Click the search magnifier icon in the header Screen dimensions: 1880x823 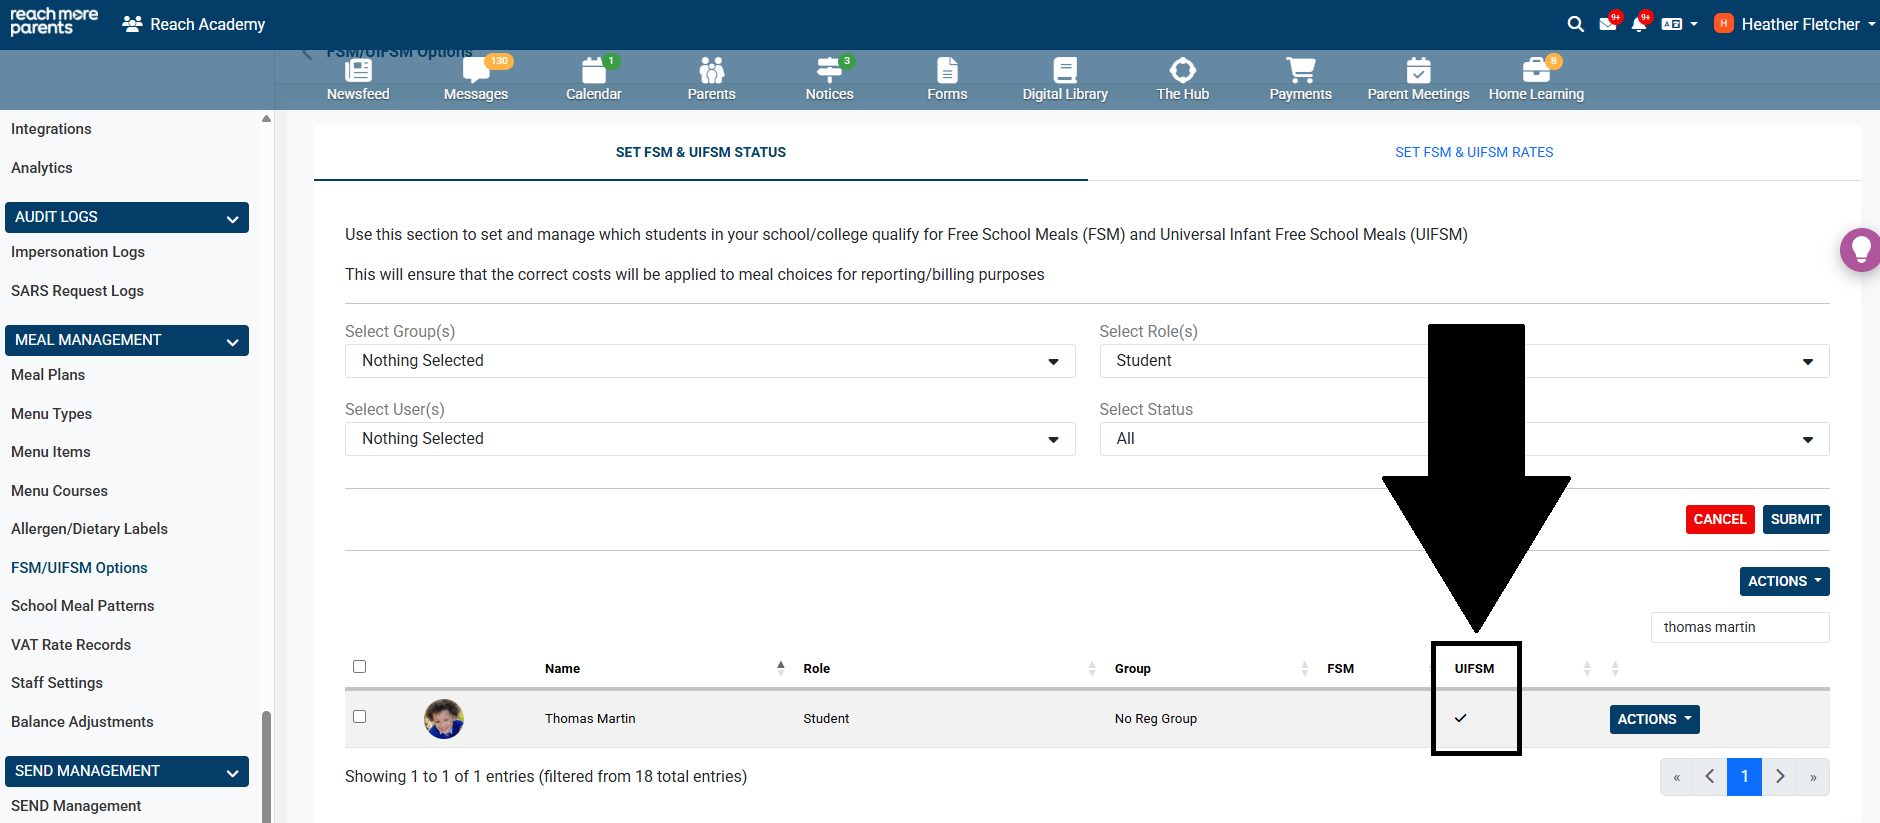tap(1575, 24)
